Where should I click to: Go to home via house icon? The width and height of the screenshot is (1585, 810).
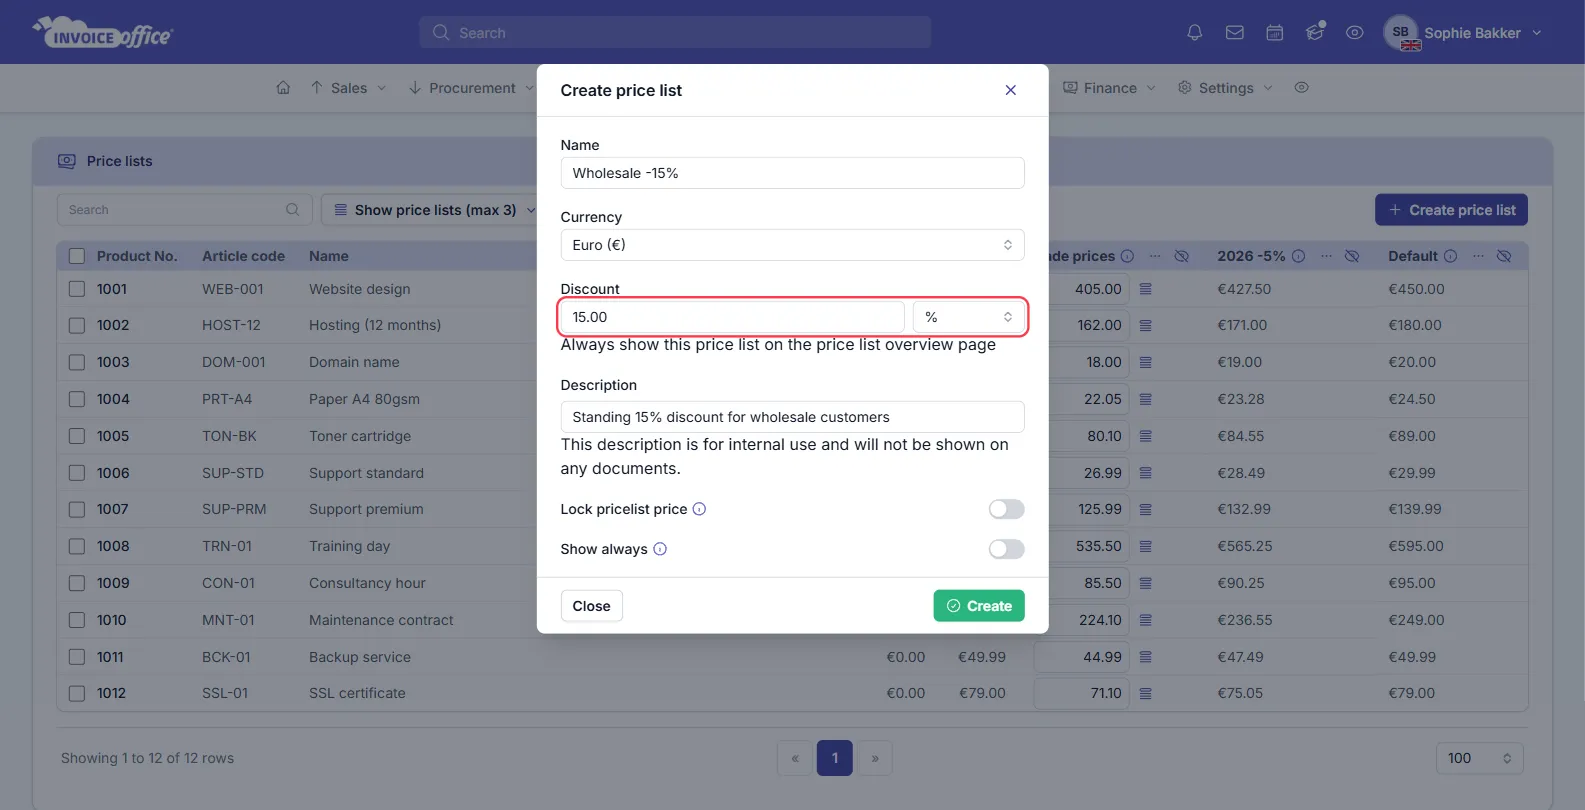point(283,88)
